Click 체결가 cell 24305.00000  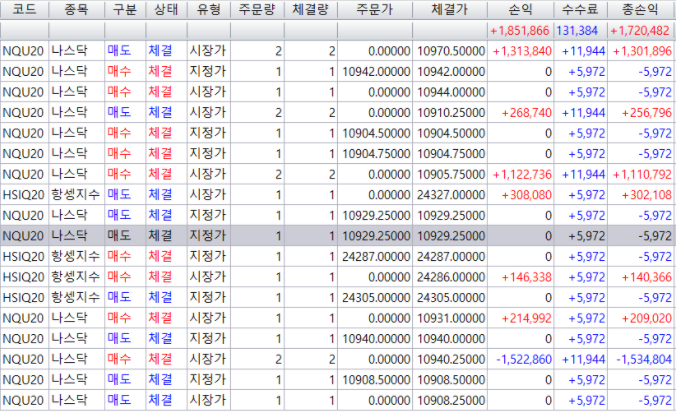coord(451,297)
